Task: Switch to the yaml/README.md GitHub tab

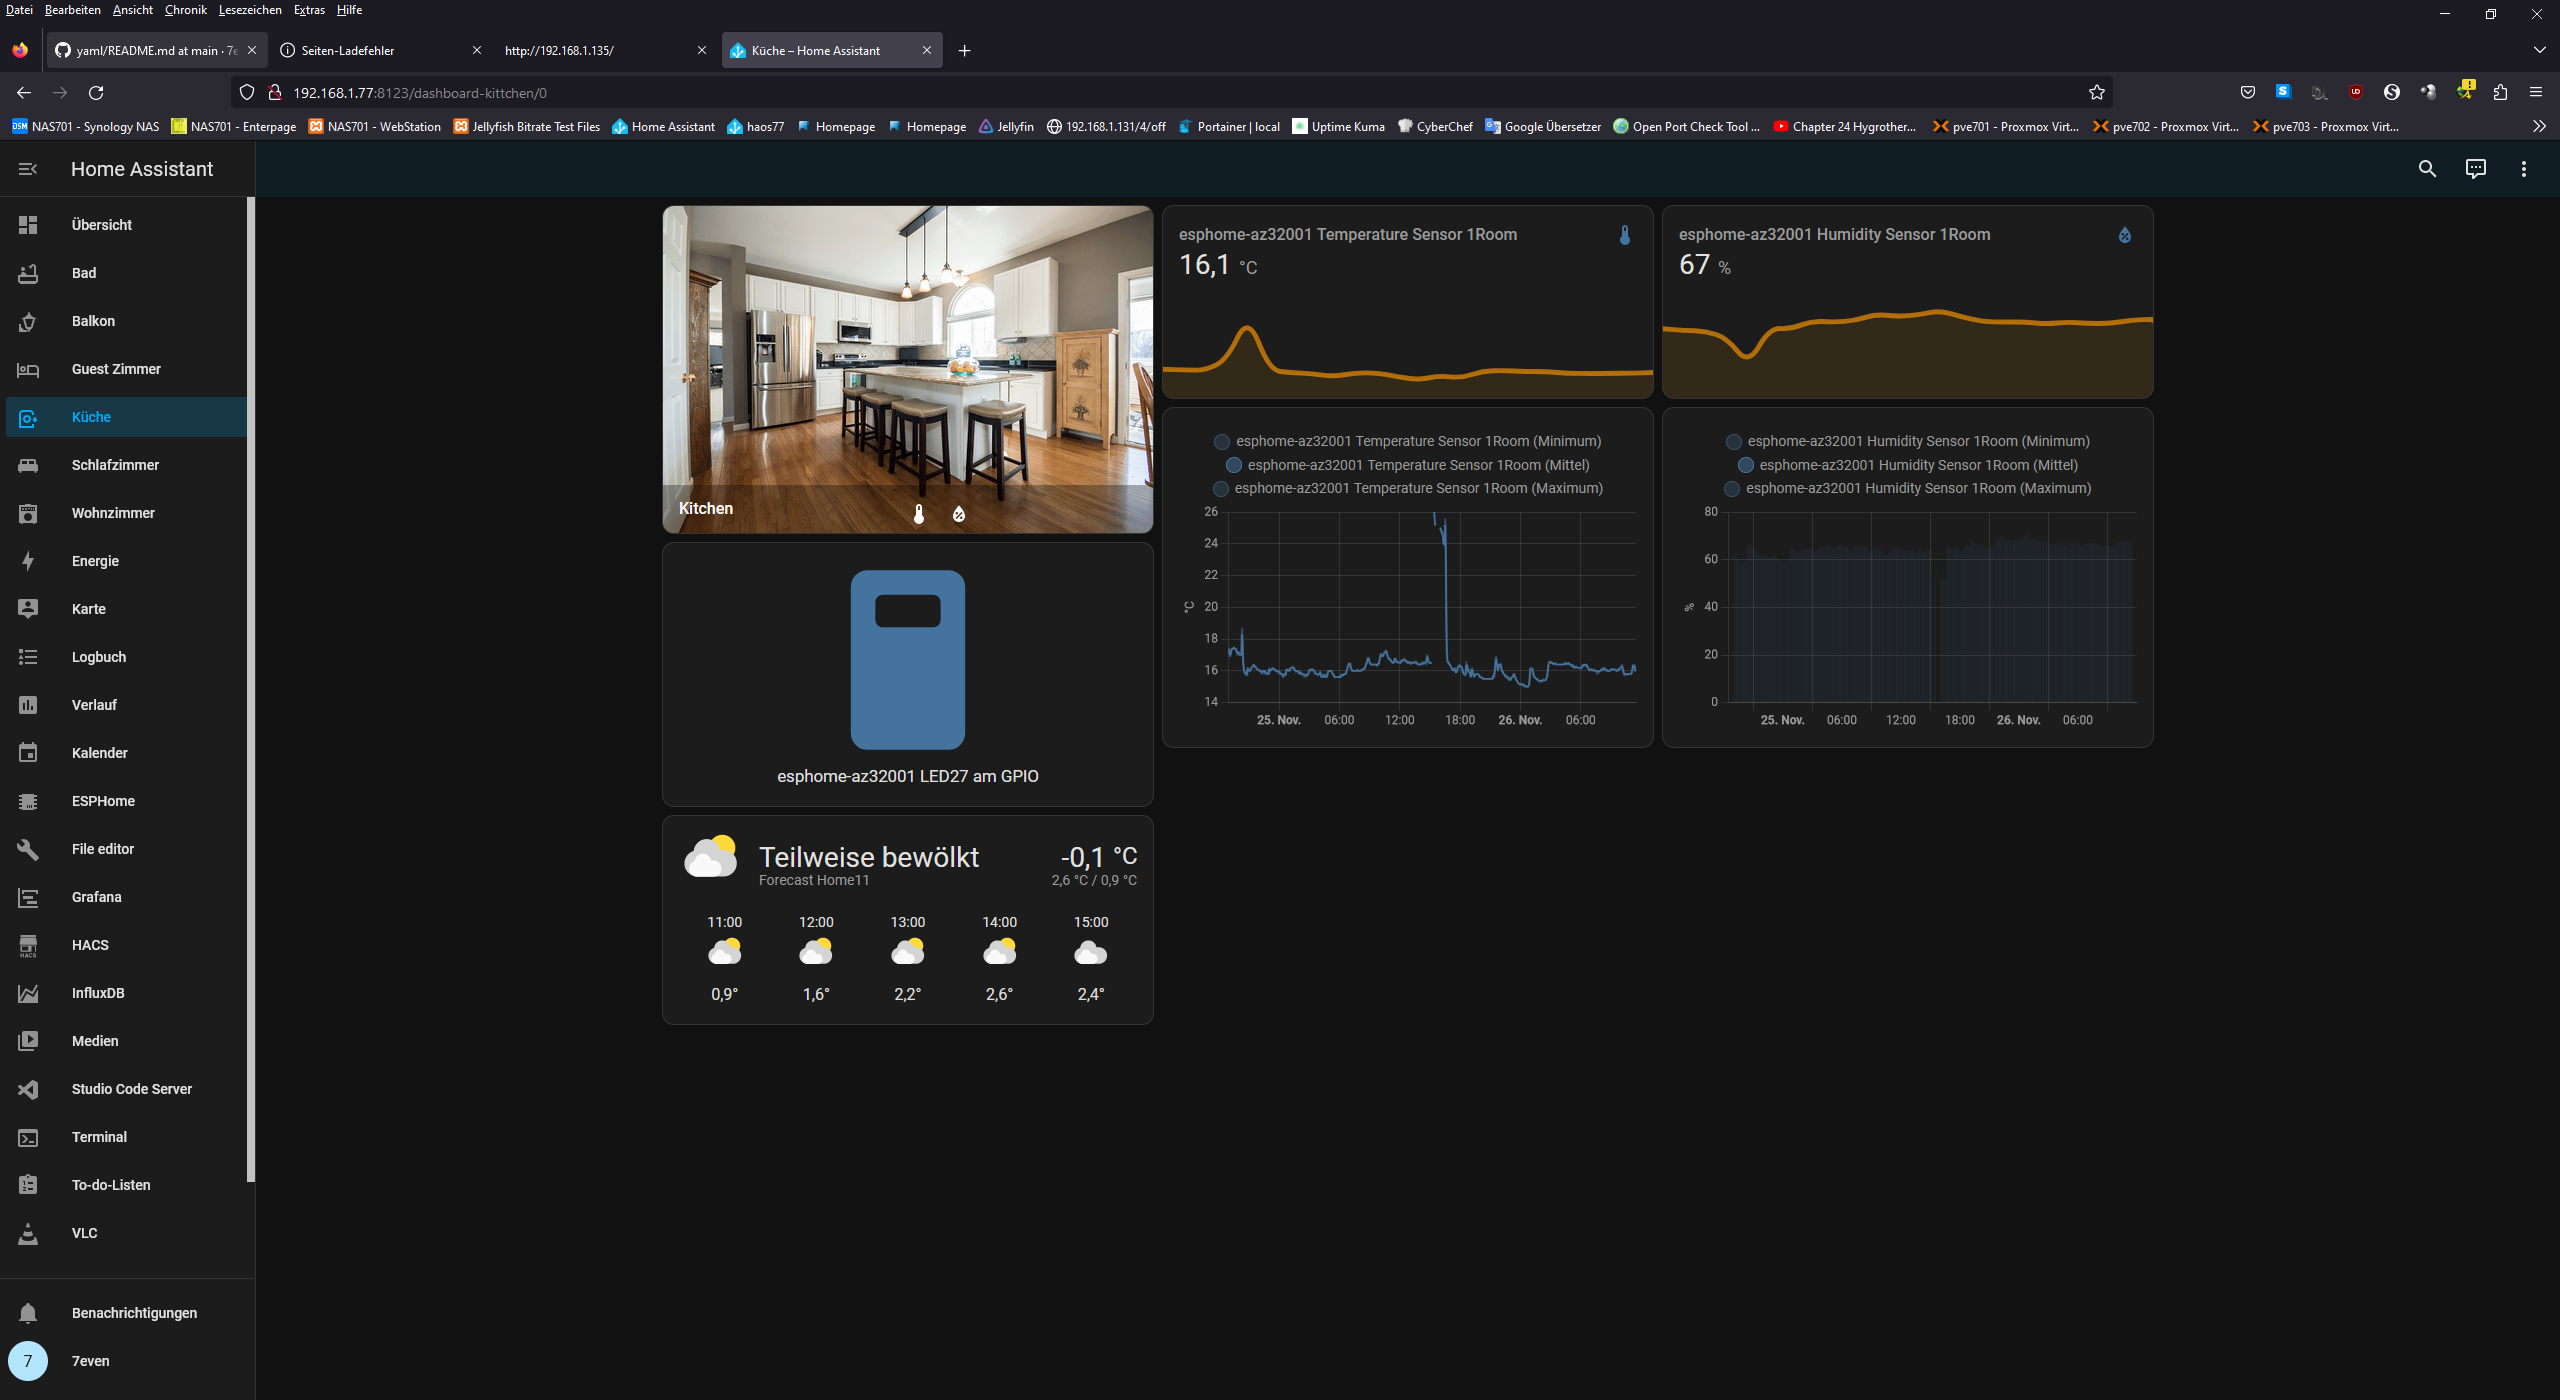Action: tap(150, 50)
